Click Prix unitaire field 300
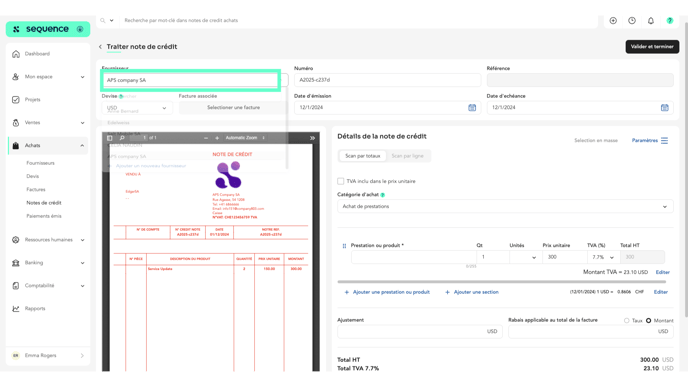688x387 pixels. (x=564, y=257)
